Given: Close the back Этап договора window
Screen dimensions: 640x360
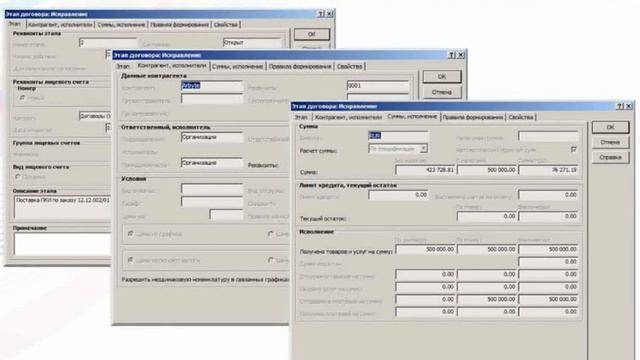Looking at the screenshot, I should coord(329,14).
